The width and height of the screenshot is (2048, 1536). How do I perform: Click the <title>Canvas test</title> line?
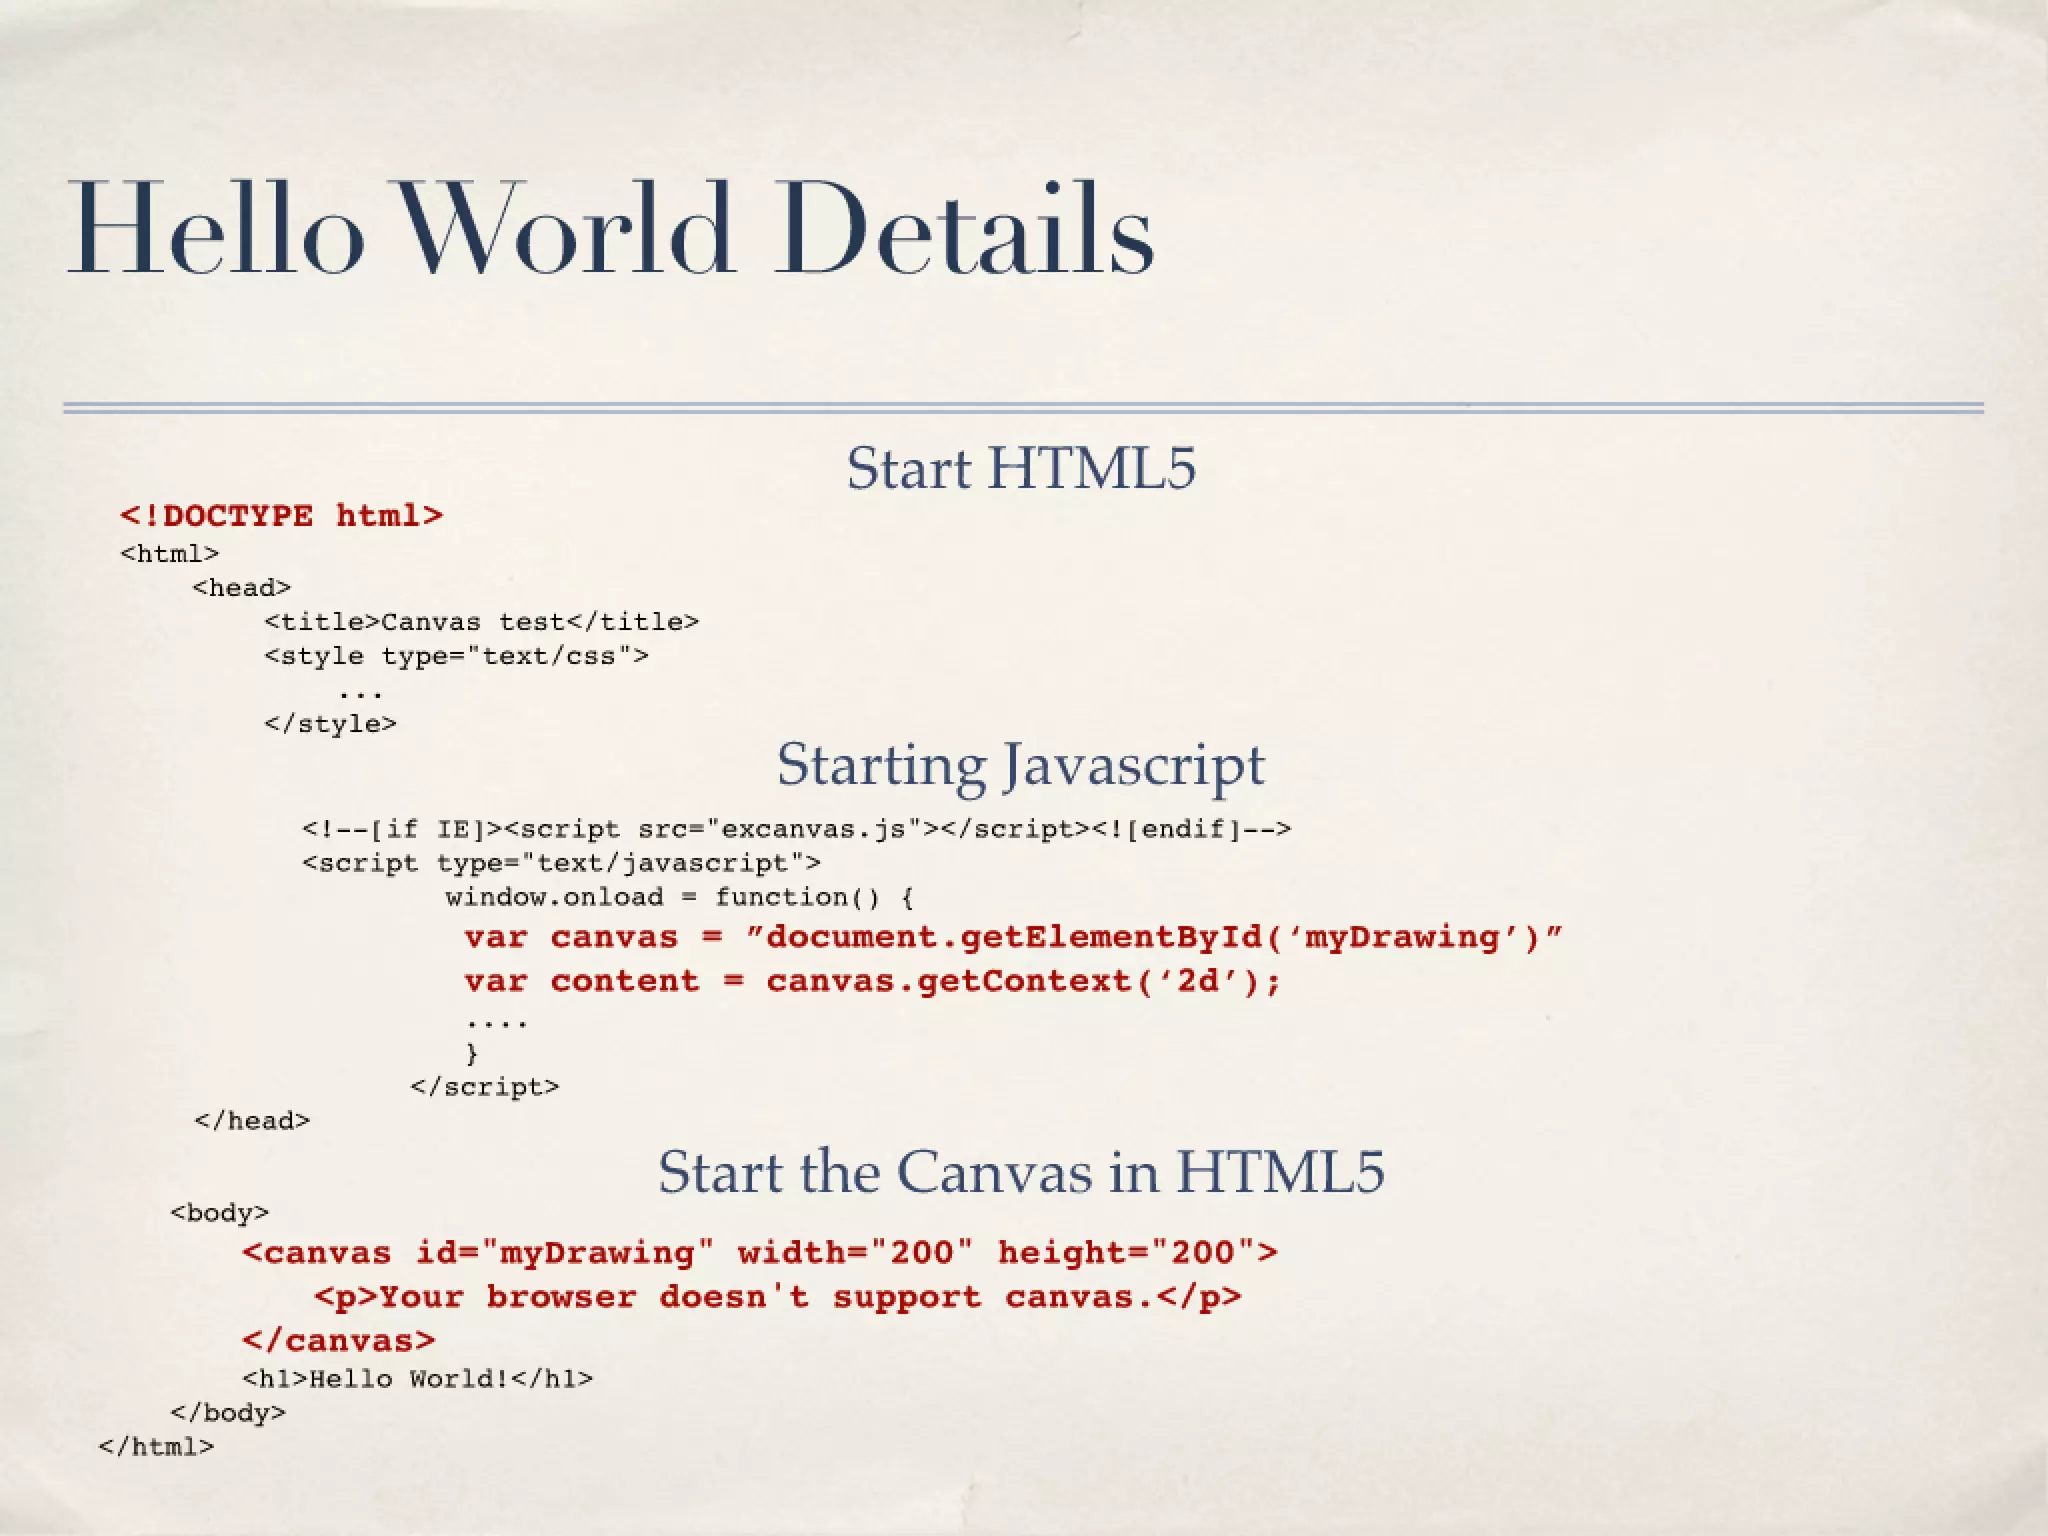pyautogui.click(x=481, y=621)
